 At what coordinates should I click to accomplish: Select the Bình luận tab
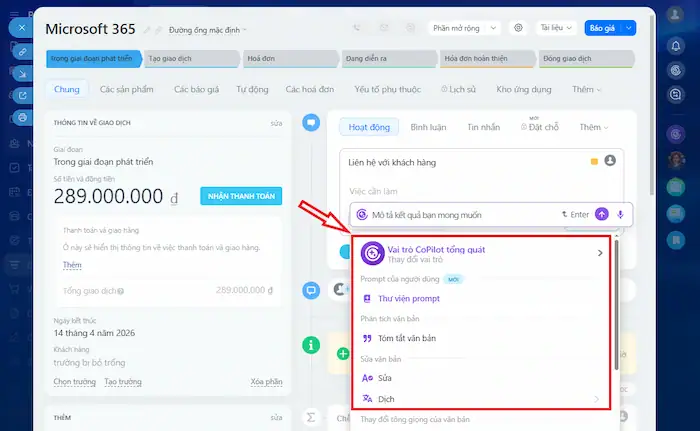coord(428,127)
